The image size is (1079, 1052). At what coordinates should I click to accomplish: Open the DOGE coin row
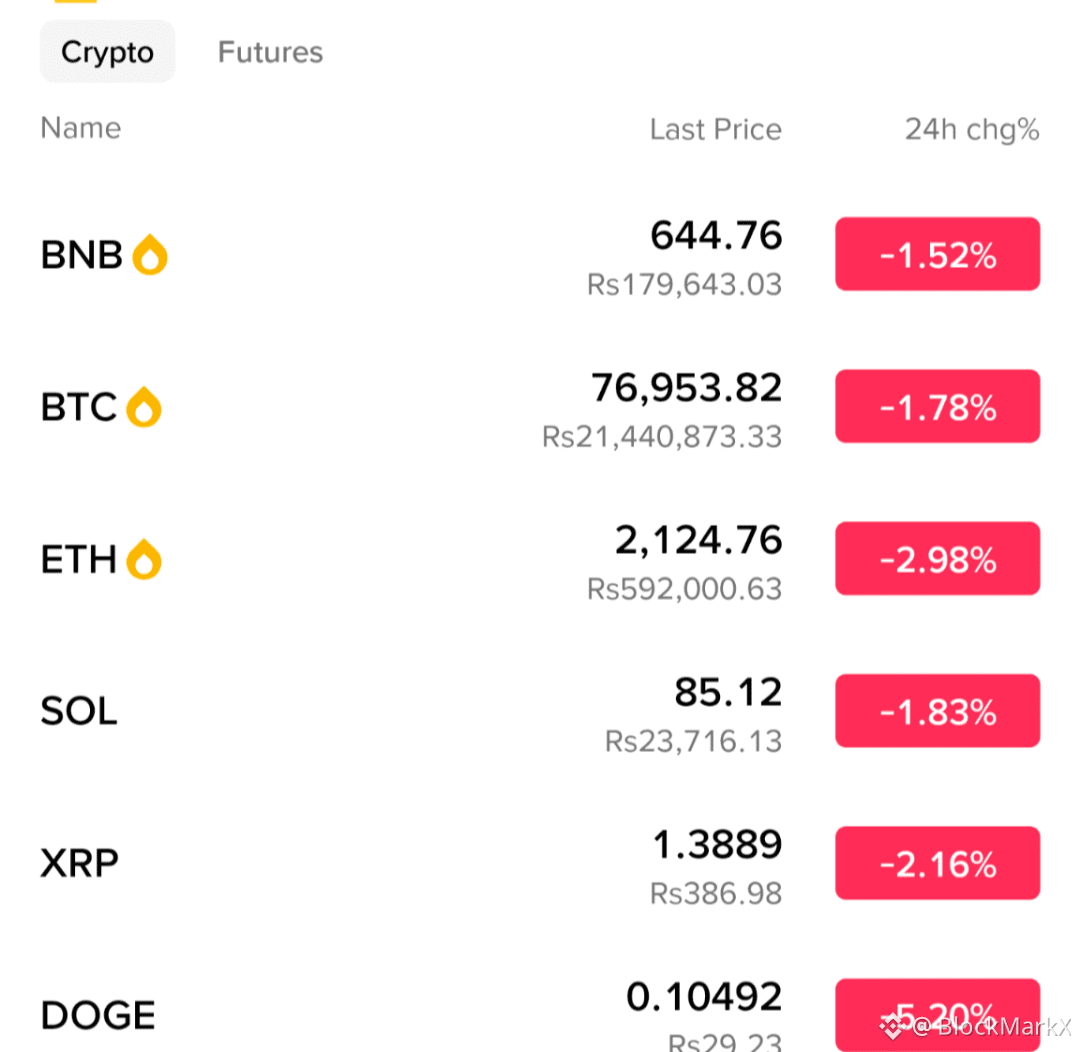(x=540, y=1013)
